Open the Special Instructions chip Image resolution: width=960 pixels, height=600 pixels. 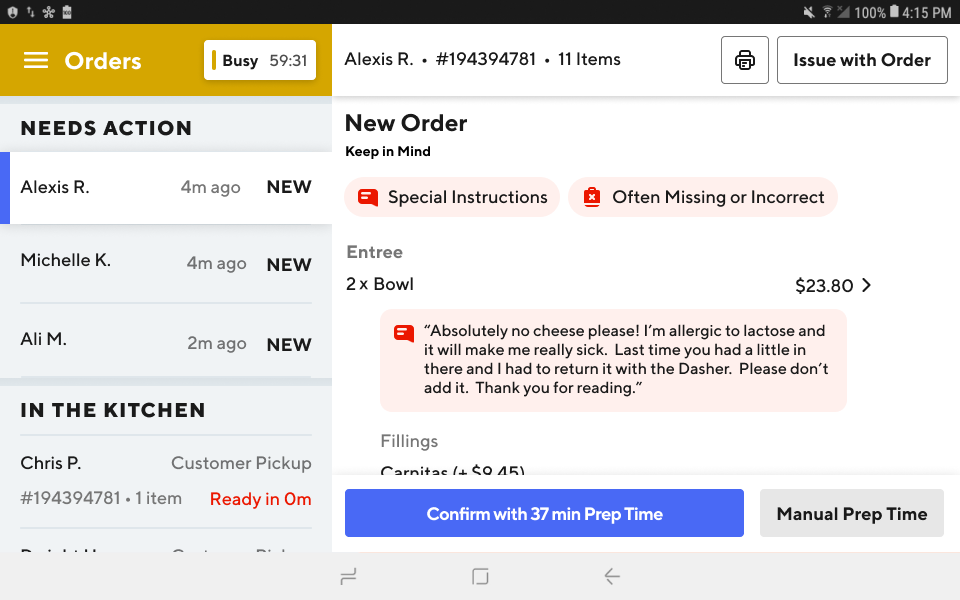tap(451, 197)
